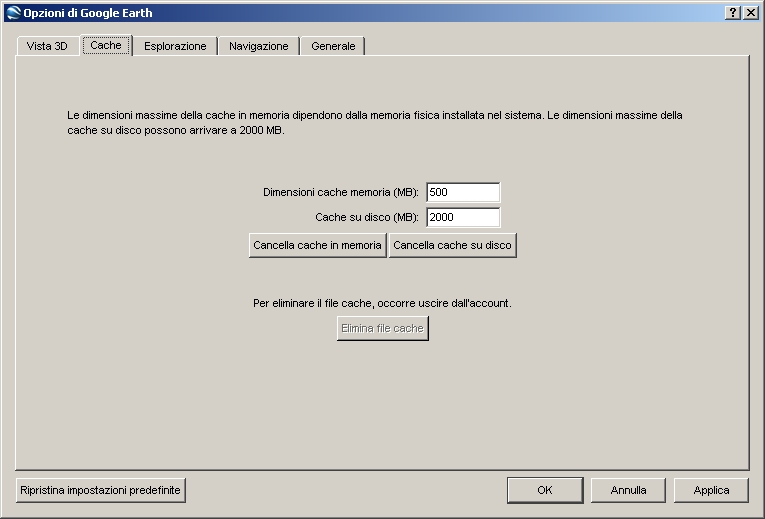Close the Opzioni di Google Earth dialog
Viewport: 765px width, 519px height.
tap(750, 13)
